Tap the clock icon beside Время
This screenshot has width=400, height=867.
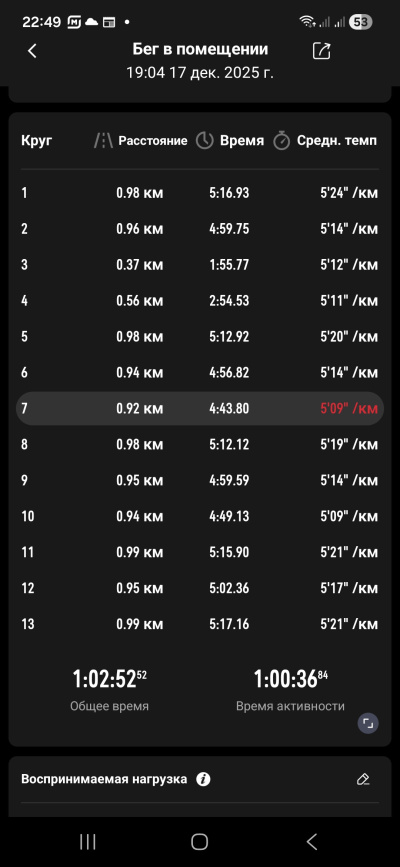[x=205, y=140]
